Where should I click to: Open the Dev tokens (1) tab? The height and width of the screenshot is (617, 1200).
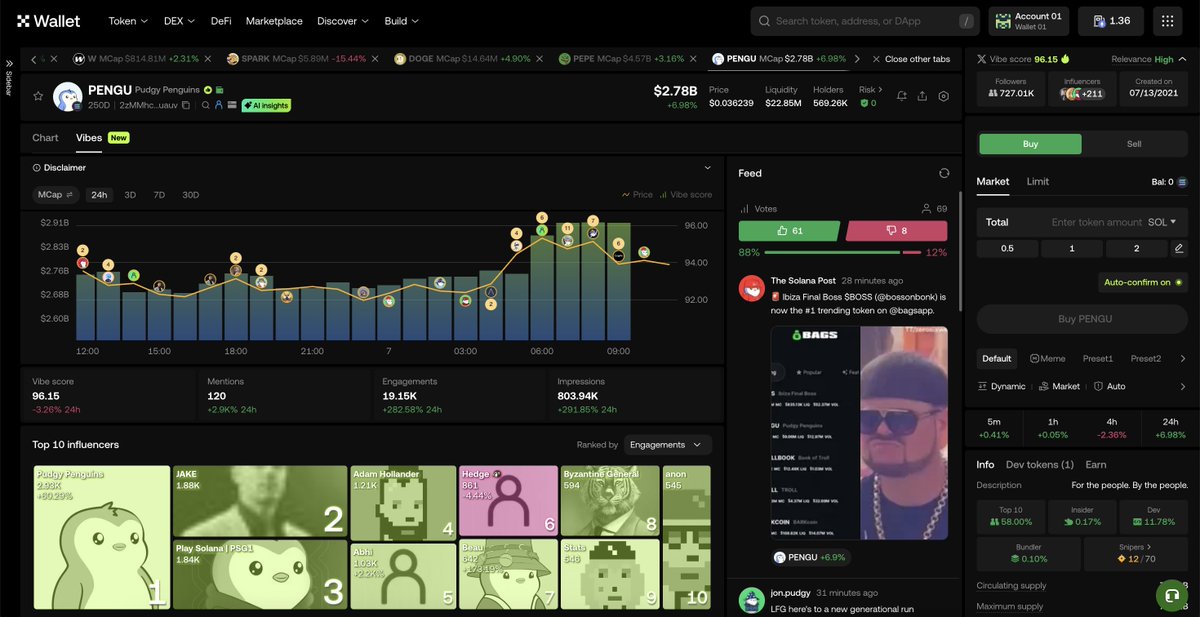pos(1040,464)
